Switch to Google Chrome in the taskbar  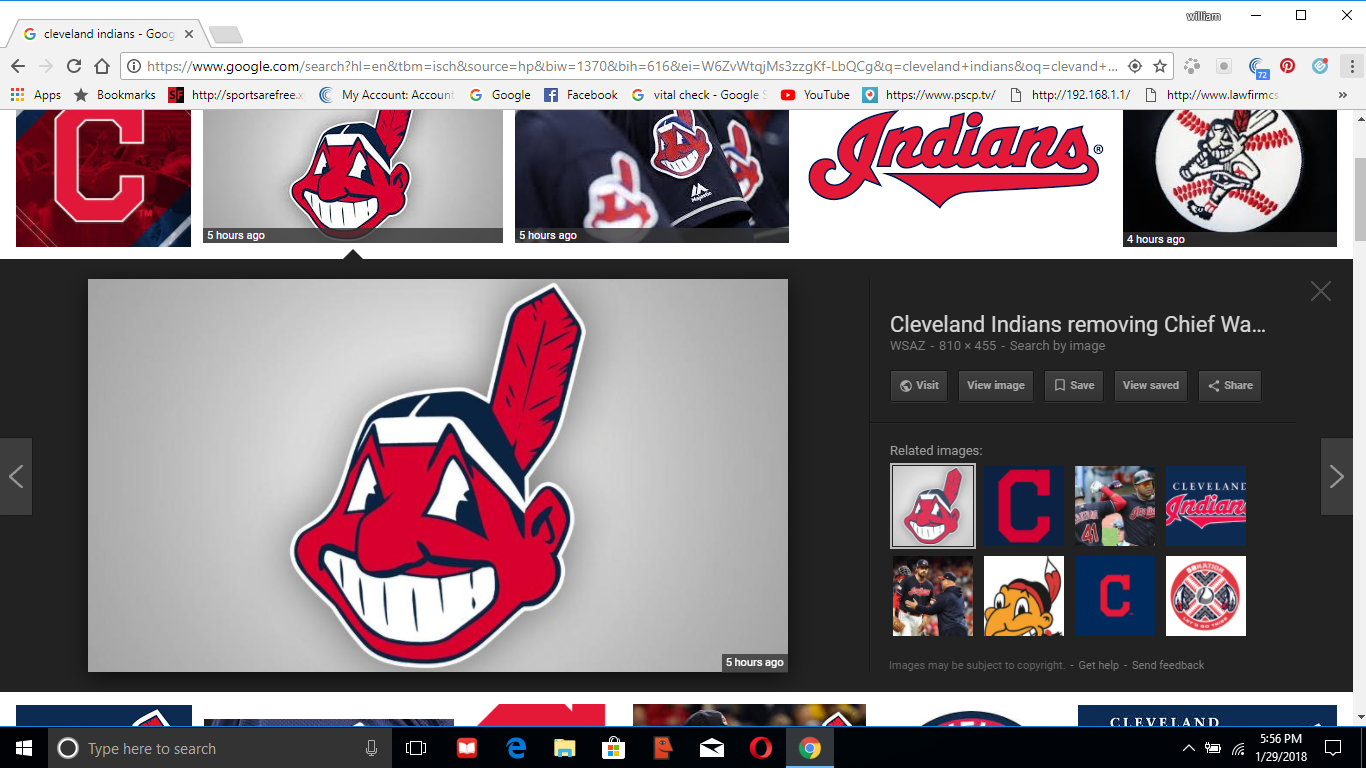(810, 748)
